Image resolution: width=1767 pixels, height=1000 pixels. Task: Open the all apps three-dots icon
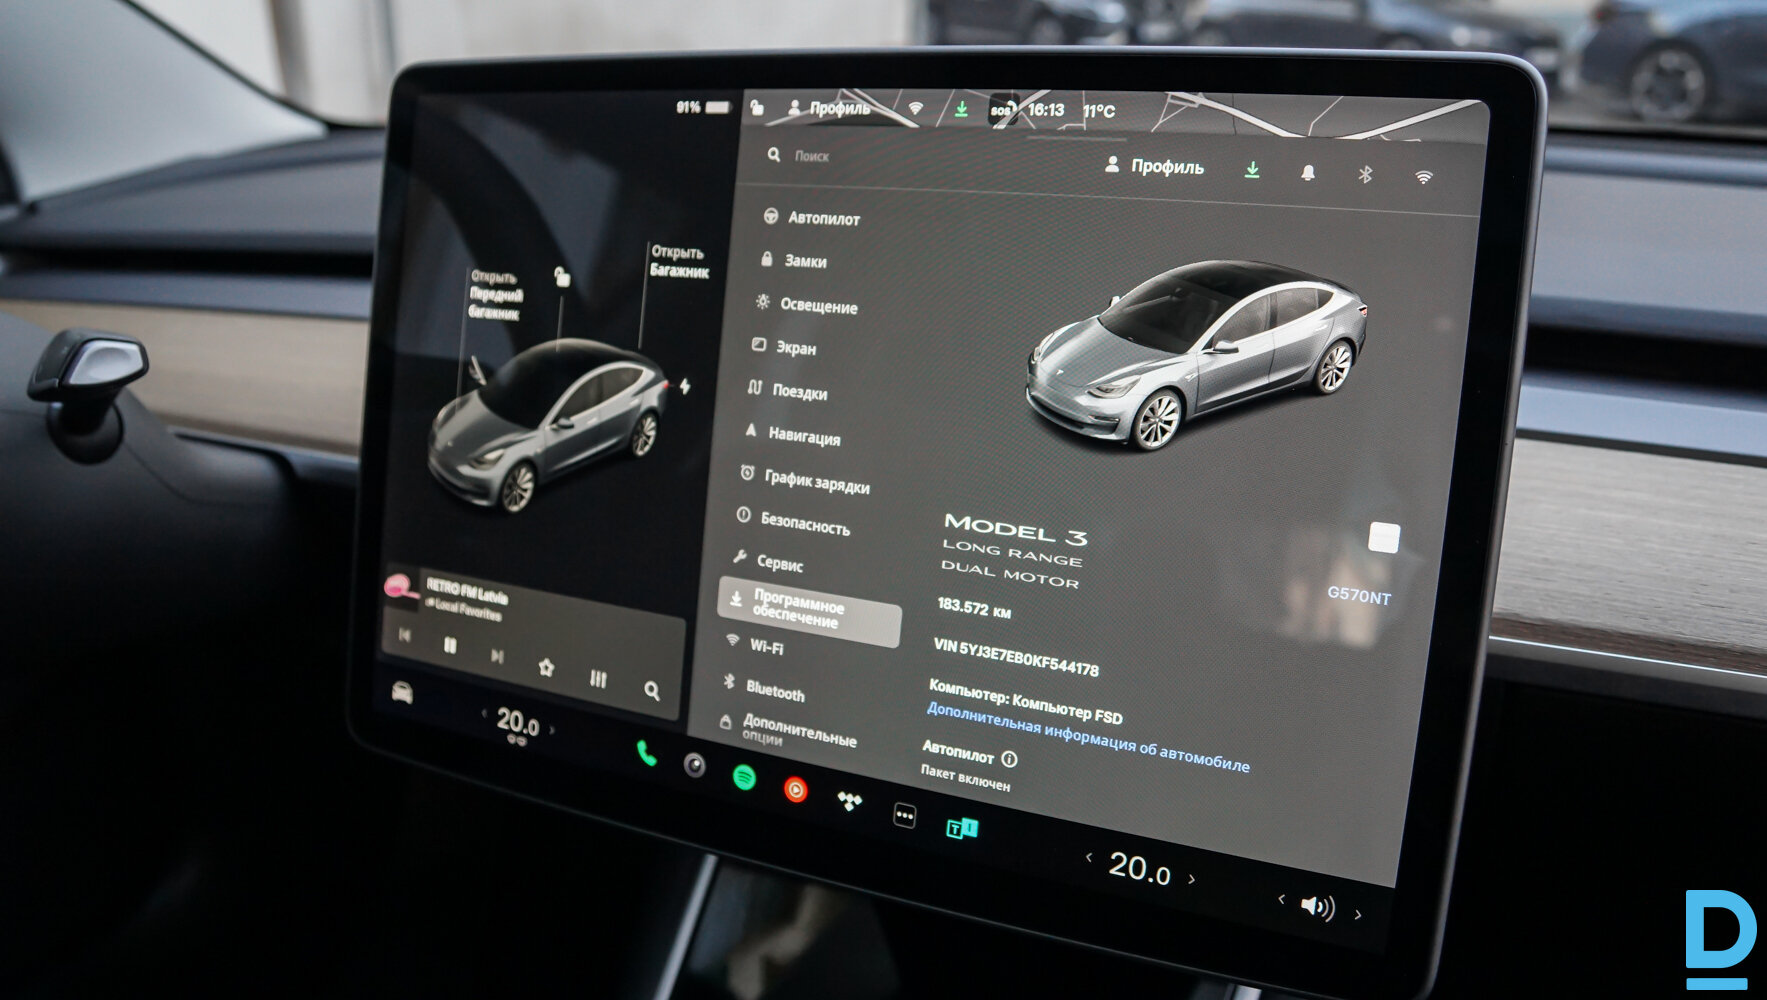(x=904, y=815)
